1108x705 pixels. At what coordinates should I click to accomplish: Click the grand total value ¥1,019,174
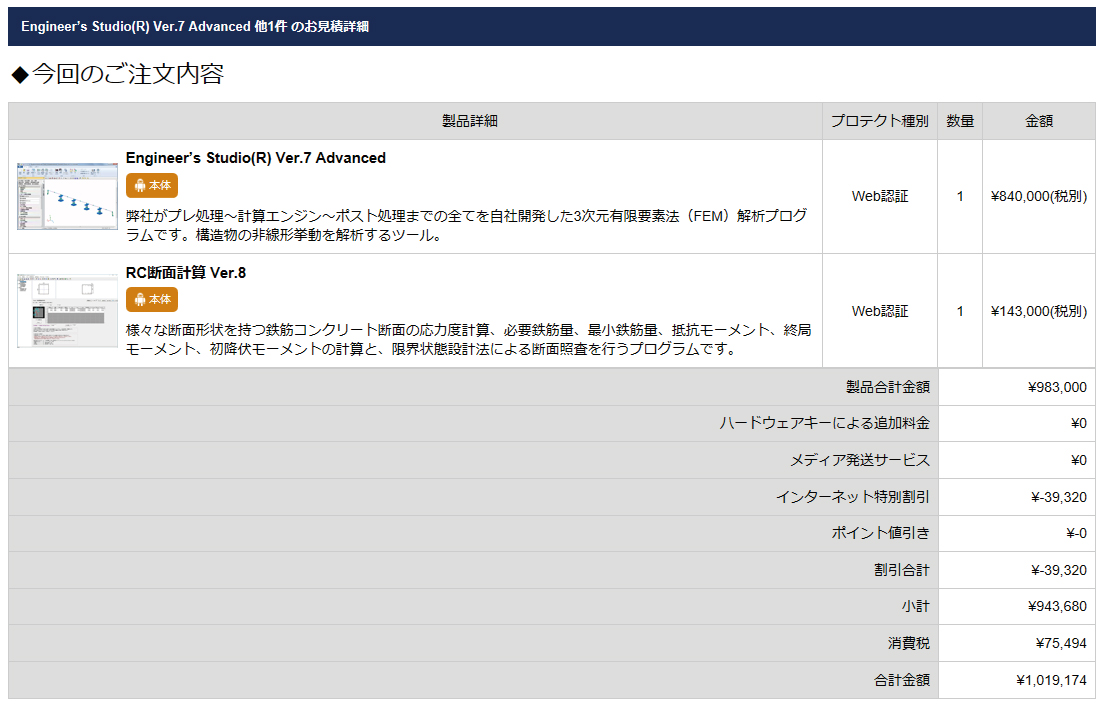click(x=1051, y=680)
